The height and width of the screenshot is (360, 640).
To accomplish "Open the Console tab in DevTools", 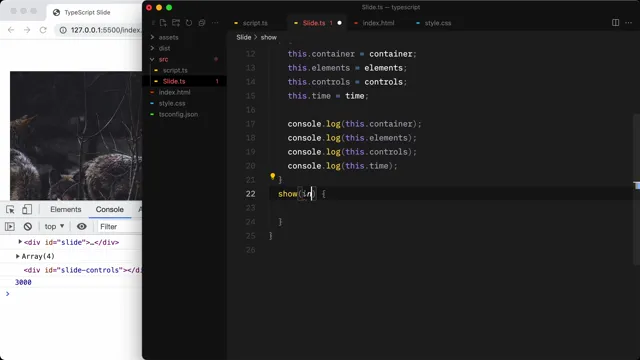I will coord(109,209).
